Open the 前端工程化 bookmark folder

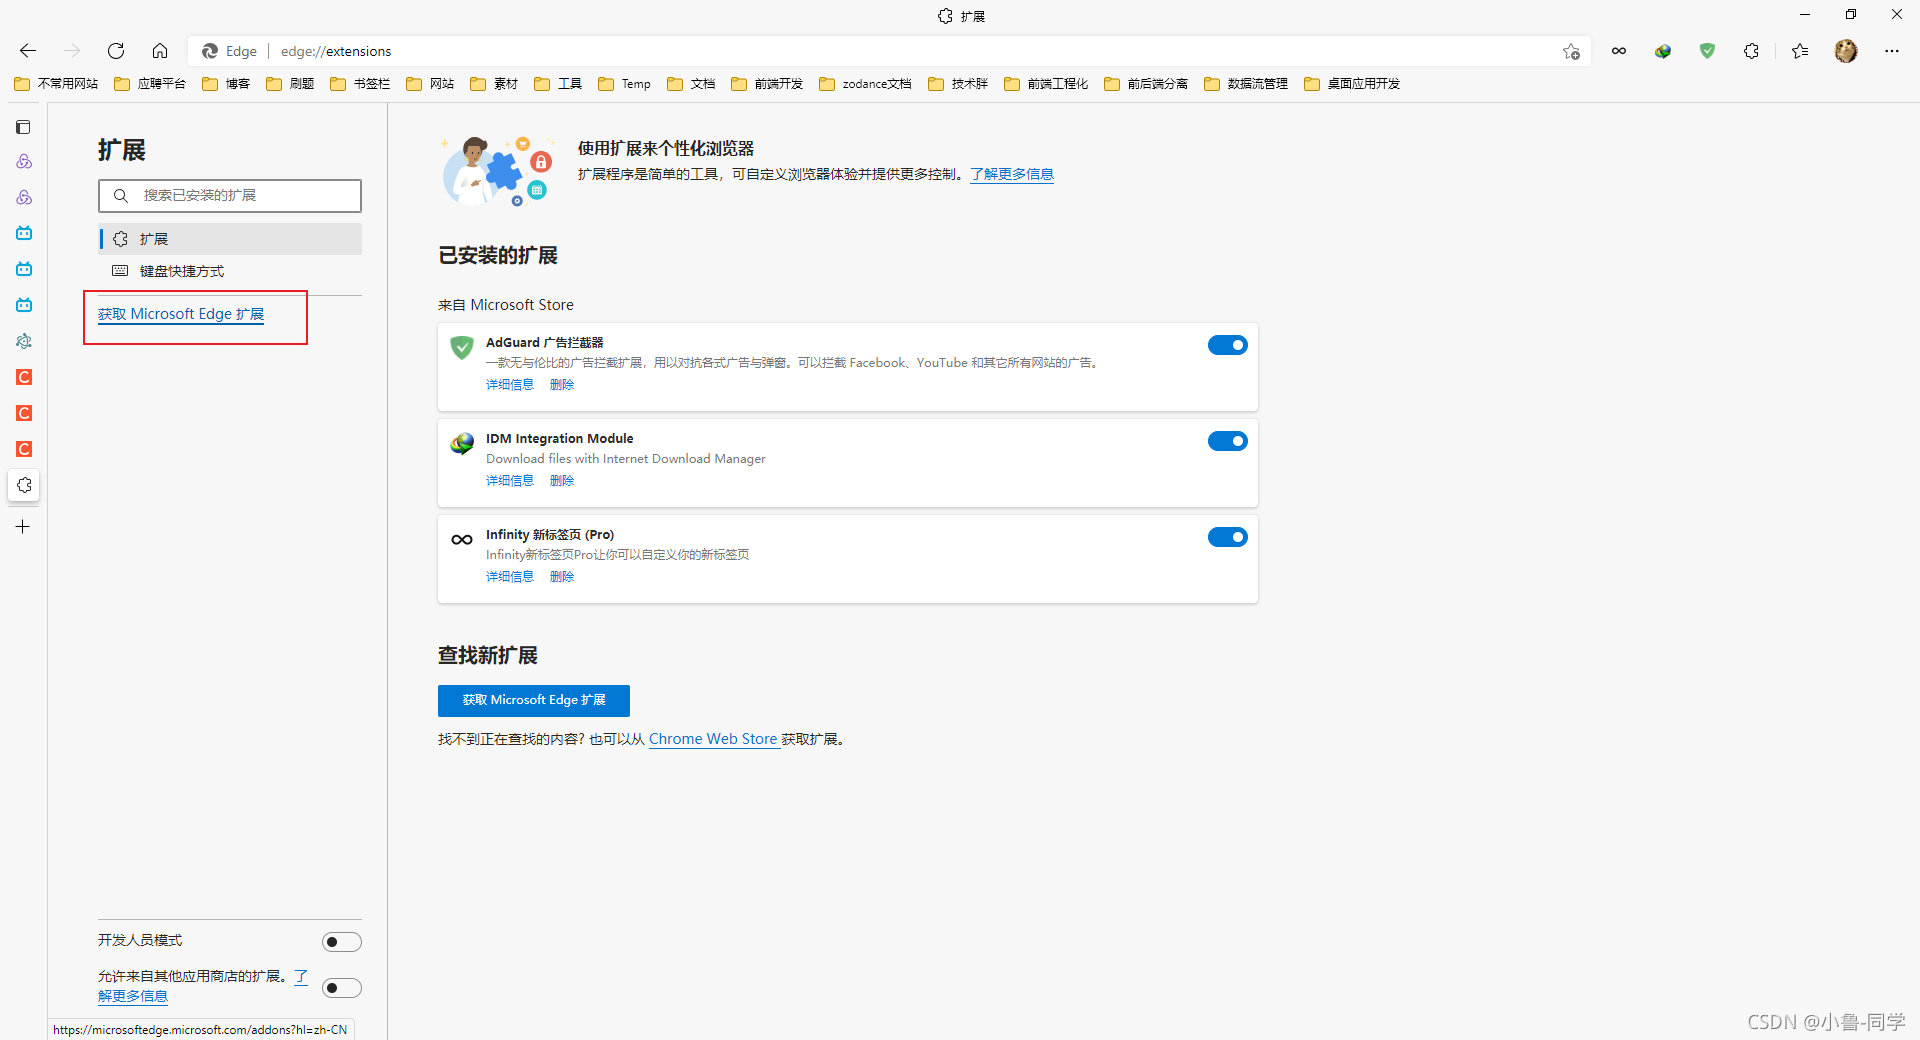point(1046,84)
